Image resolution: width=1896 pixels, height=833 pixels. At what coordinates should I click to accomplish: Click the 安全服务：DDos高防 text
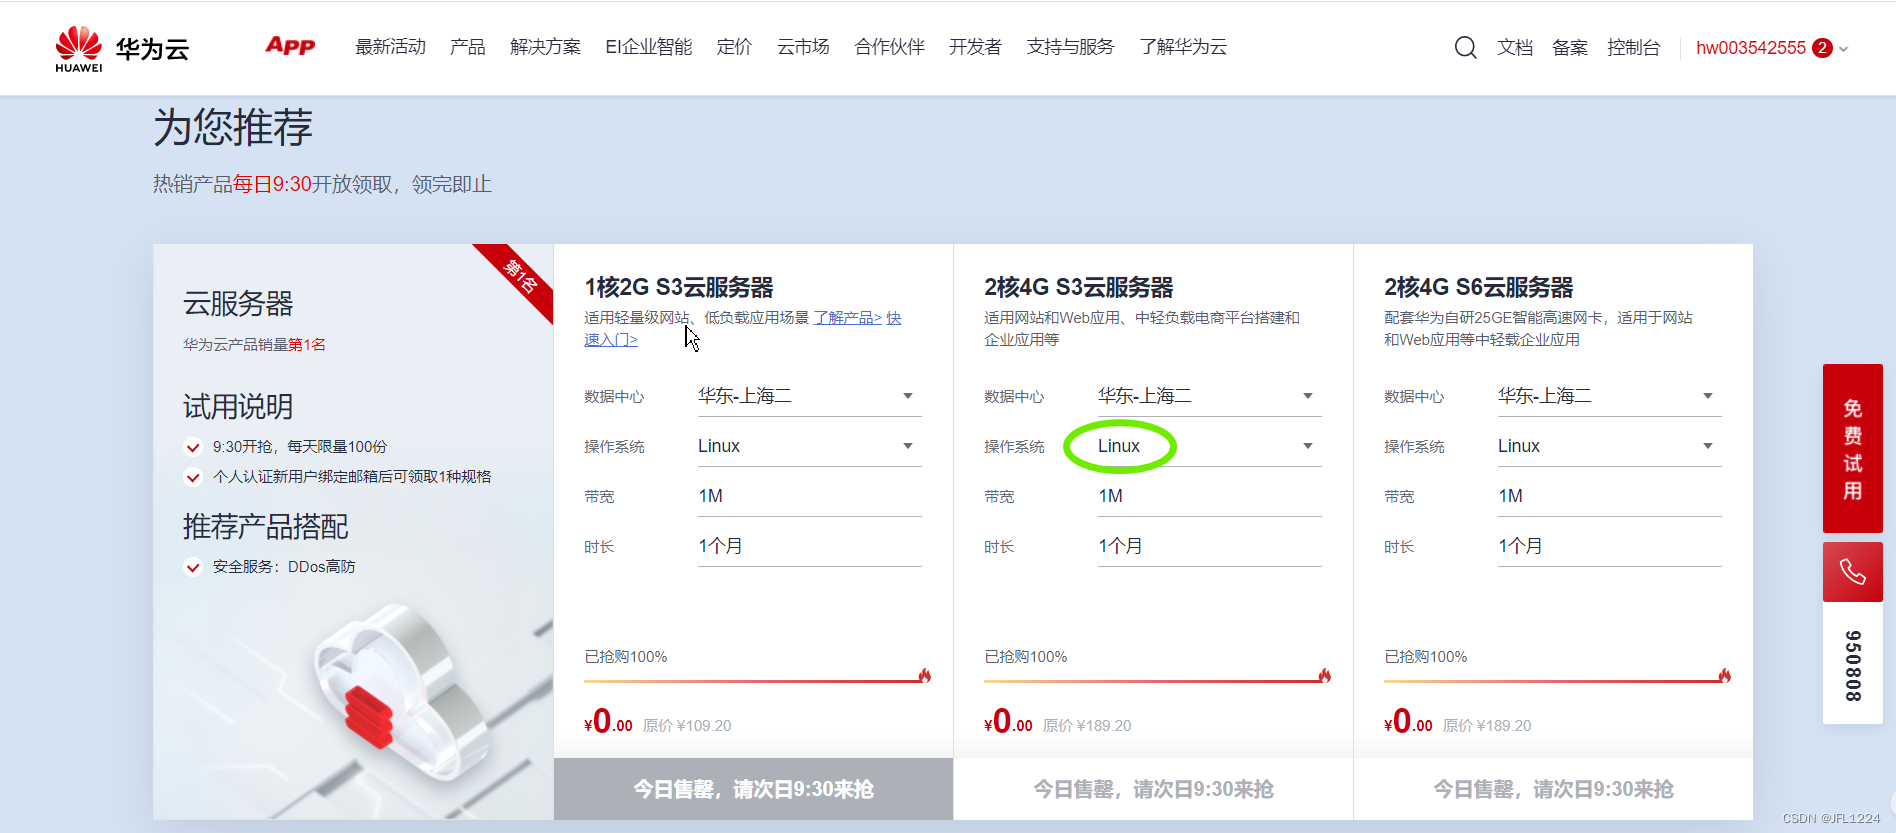(284, 567)
